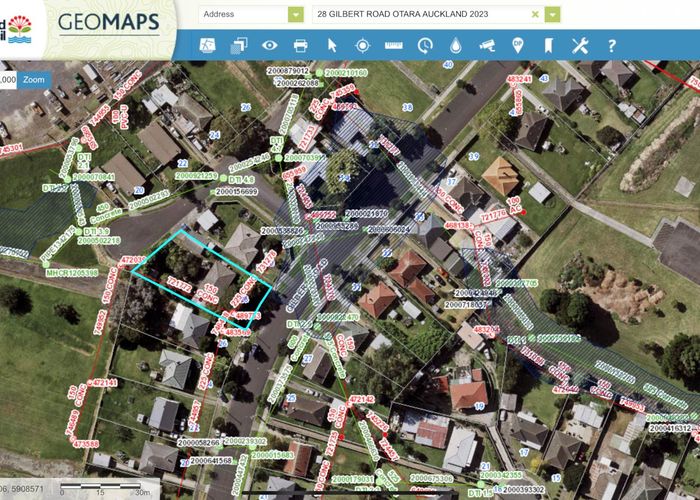Click the 2000718037 label
700x500 pixels.
point(467,304)
